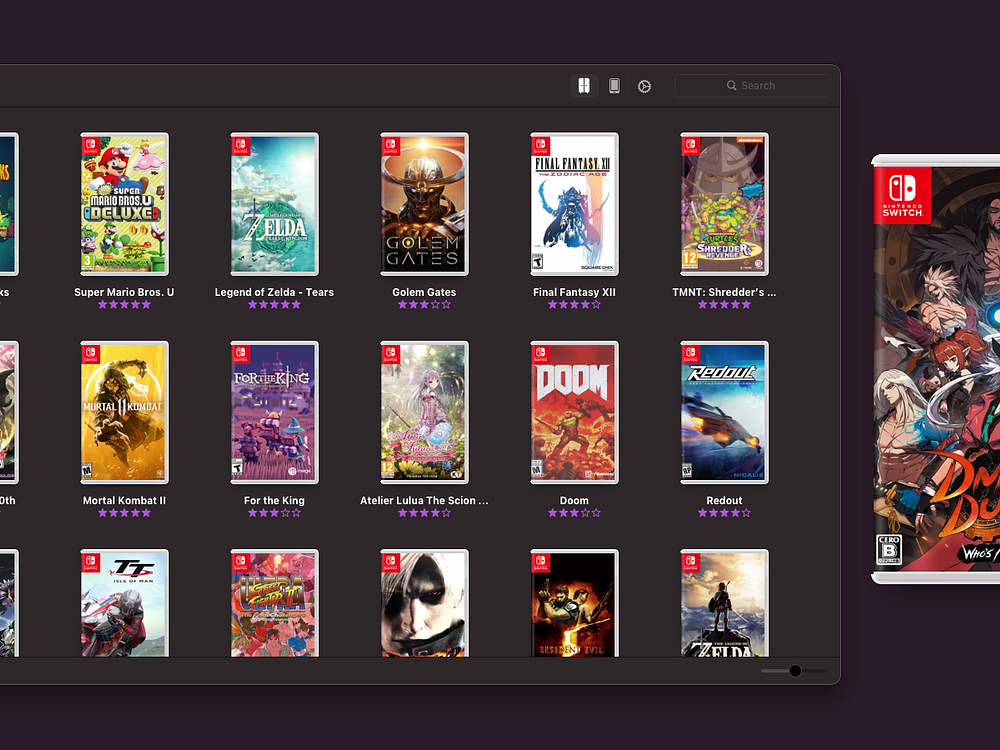Open TMNT Shredder's Revenge cover

pos(724,204)
